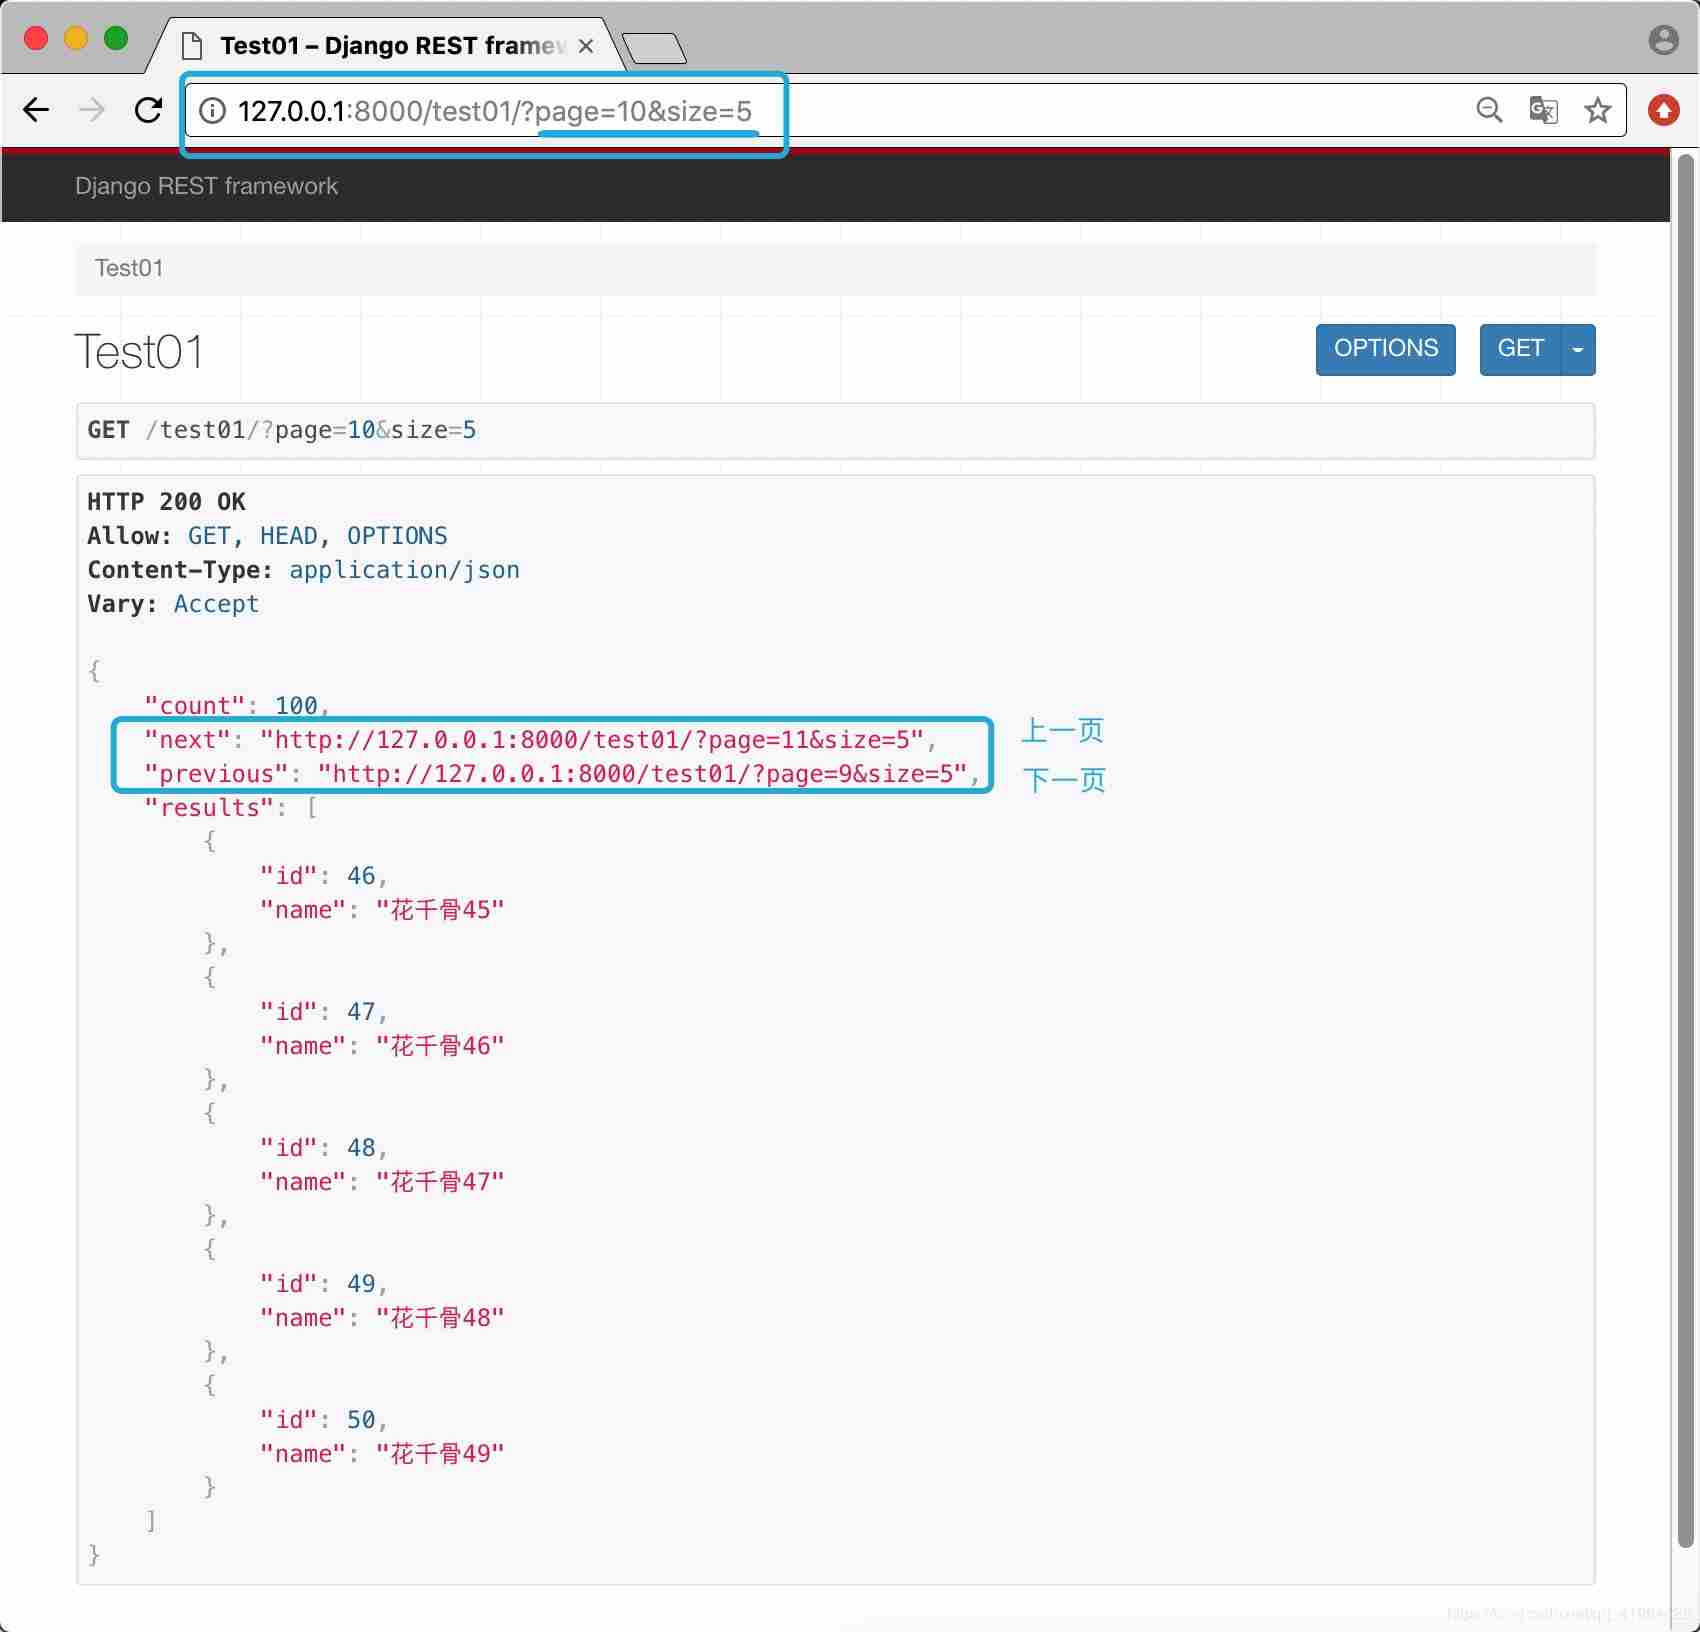This screenshot has width=1700, height=1632.
Task: Click the Vary Accept header value
Action: pyautogui.click(x=216, y=604)
